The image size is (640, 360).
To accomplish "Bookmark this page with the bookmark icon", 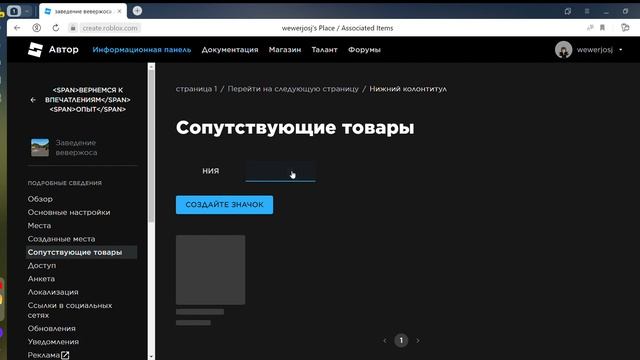I will click(x=602, y=28).
